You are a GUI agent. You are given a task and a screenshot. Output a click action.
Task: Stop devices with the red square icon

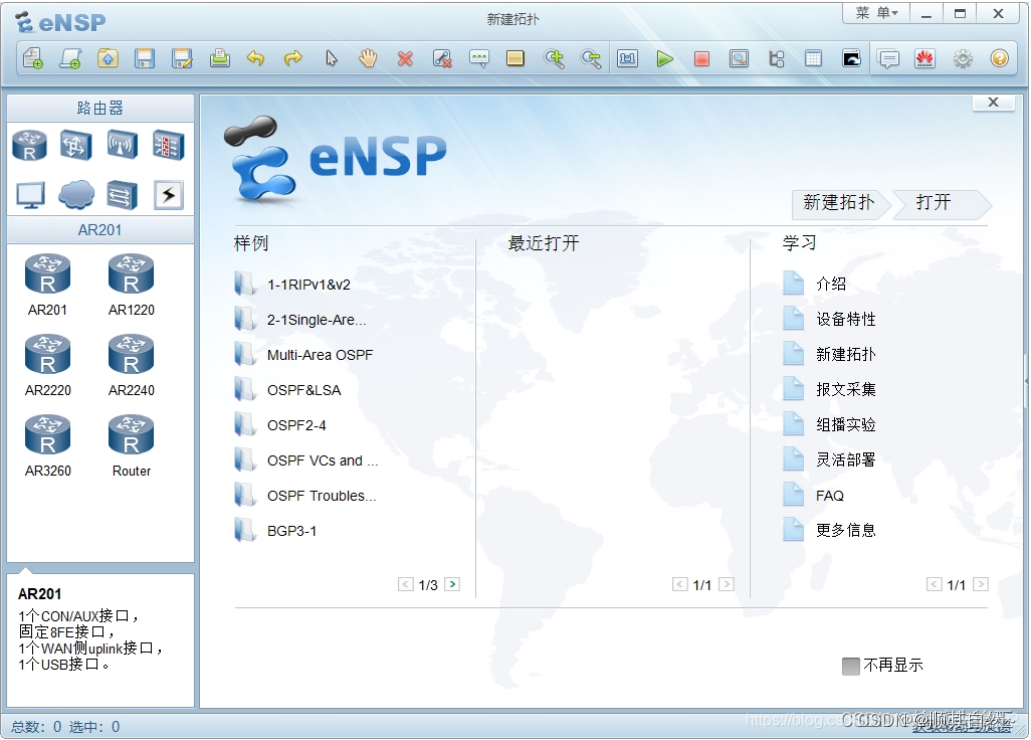(x=702, y=59)
